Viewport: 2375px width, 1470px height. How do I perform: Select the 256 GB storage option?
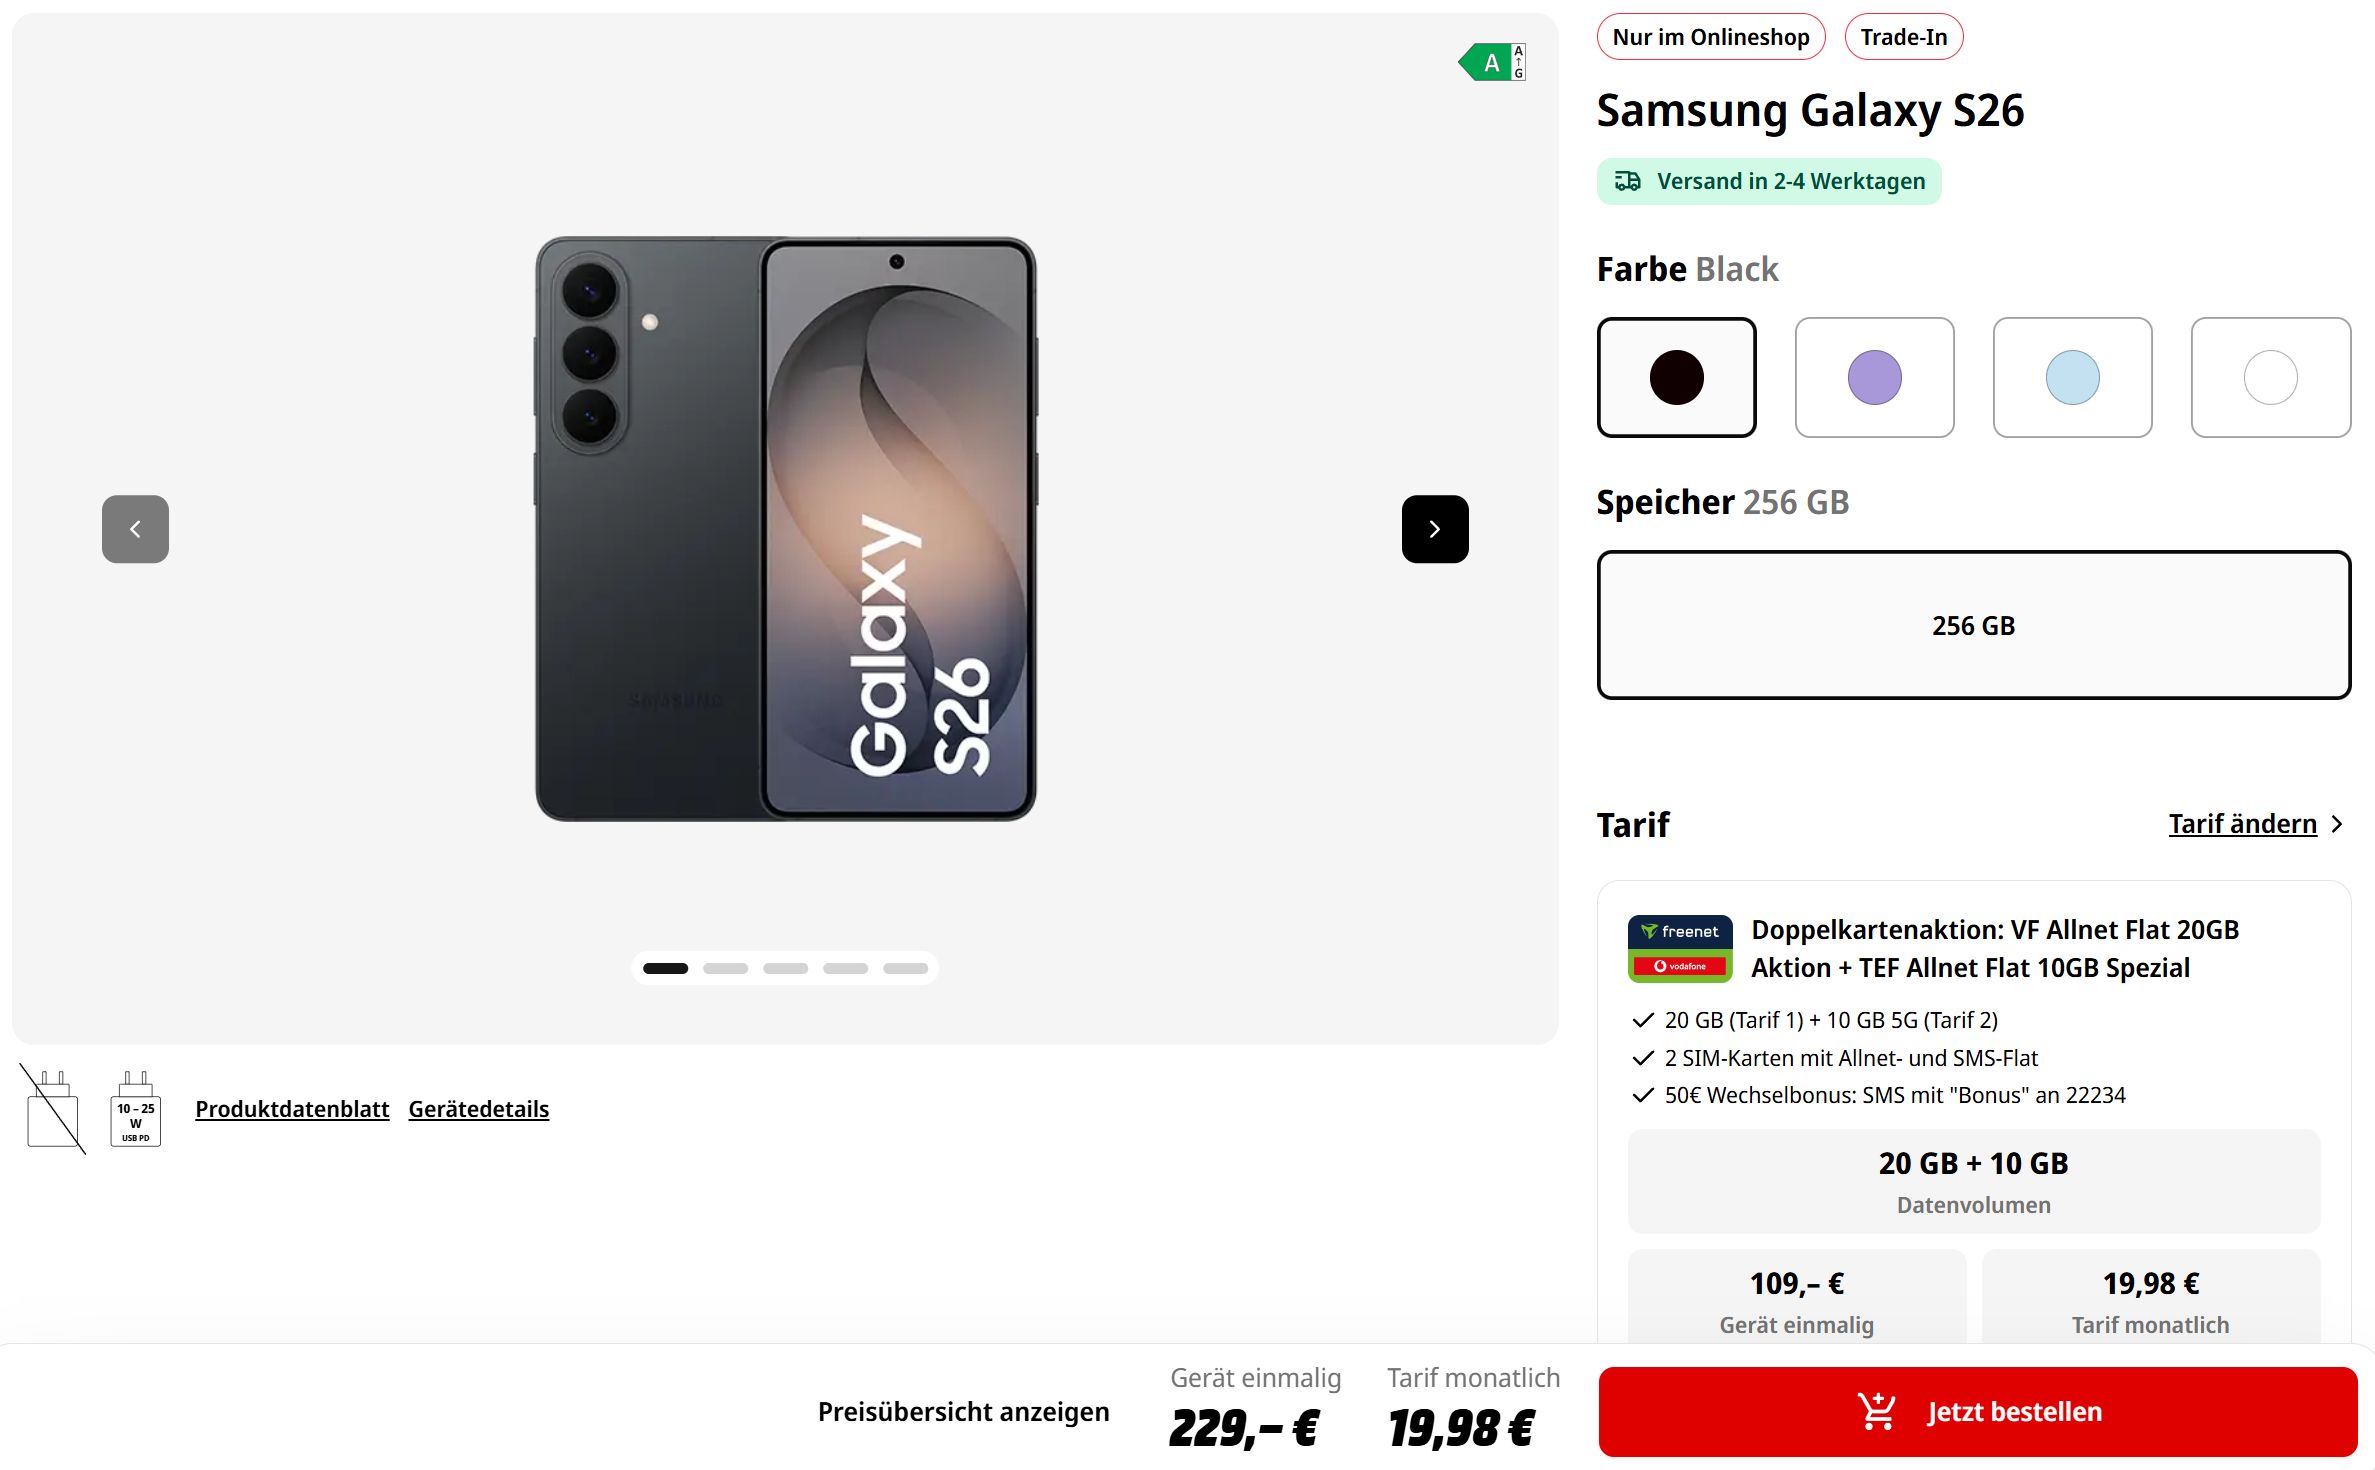(1973, 625)
